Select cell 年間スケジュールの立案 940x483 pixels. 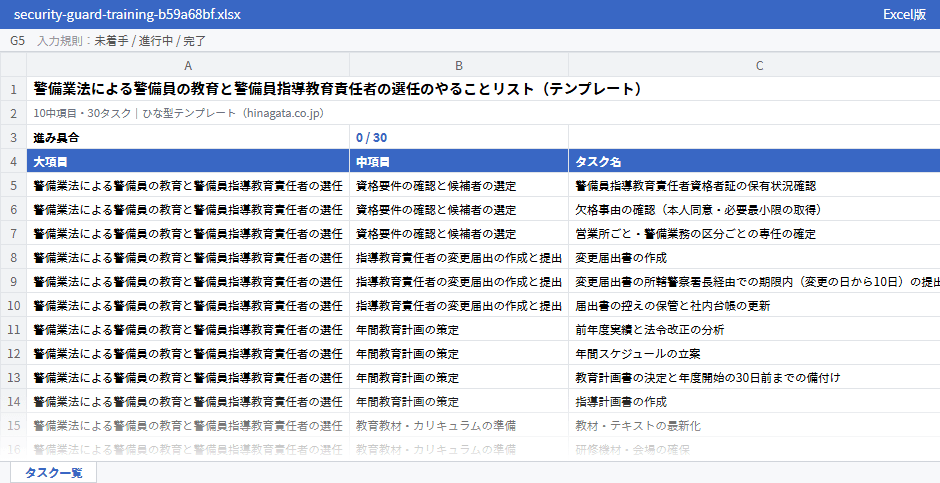754,353
